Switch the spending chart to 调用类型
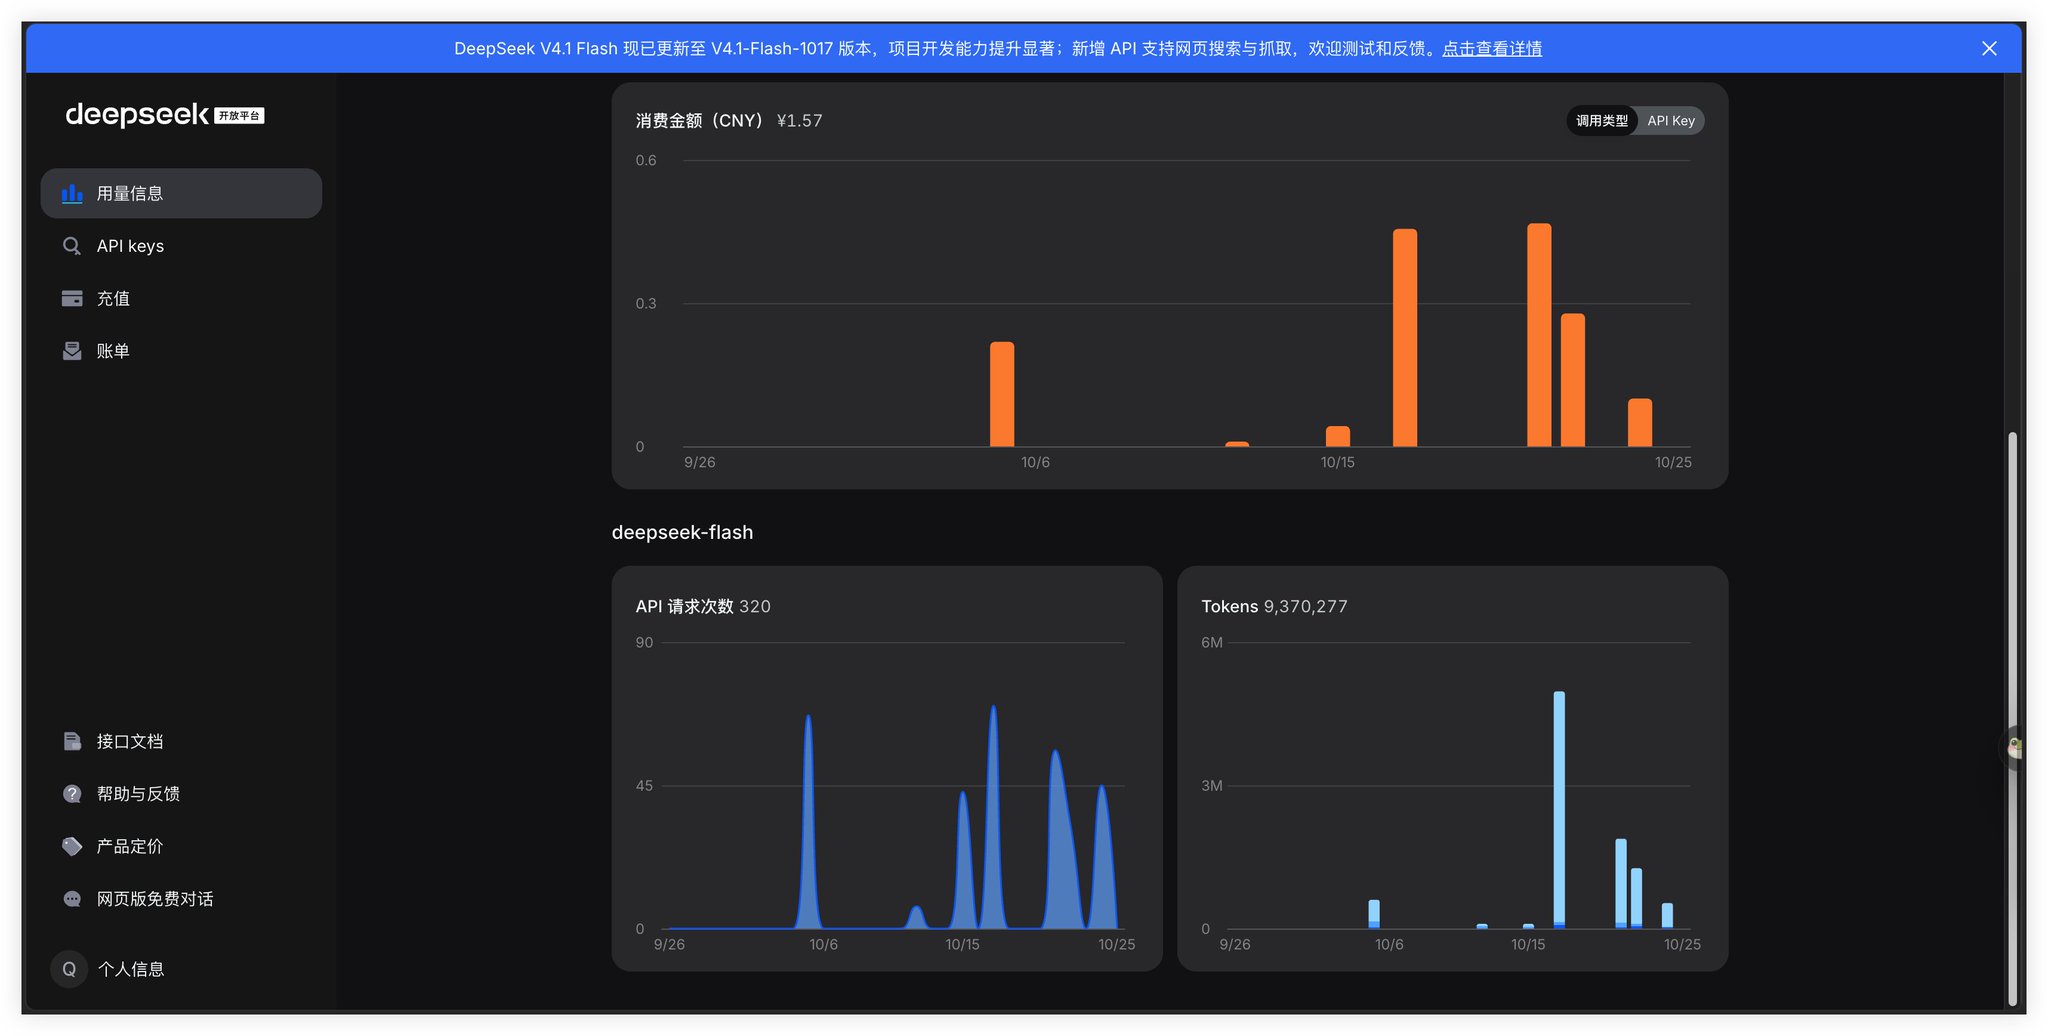This screenshot has height=1036, width=2048. [x=1601, y=121]
